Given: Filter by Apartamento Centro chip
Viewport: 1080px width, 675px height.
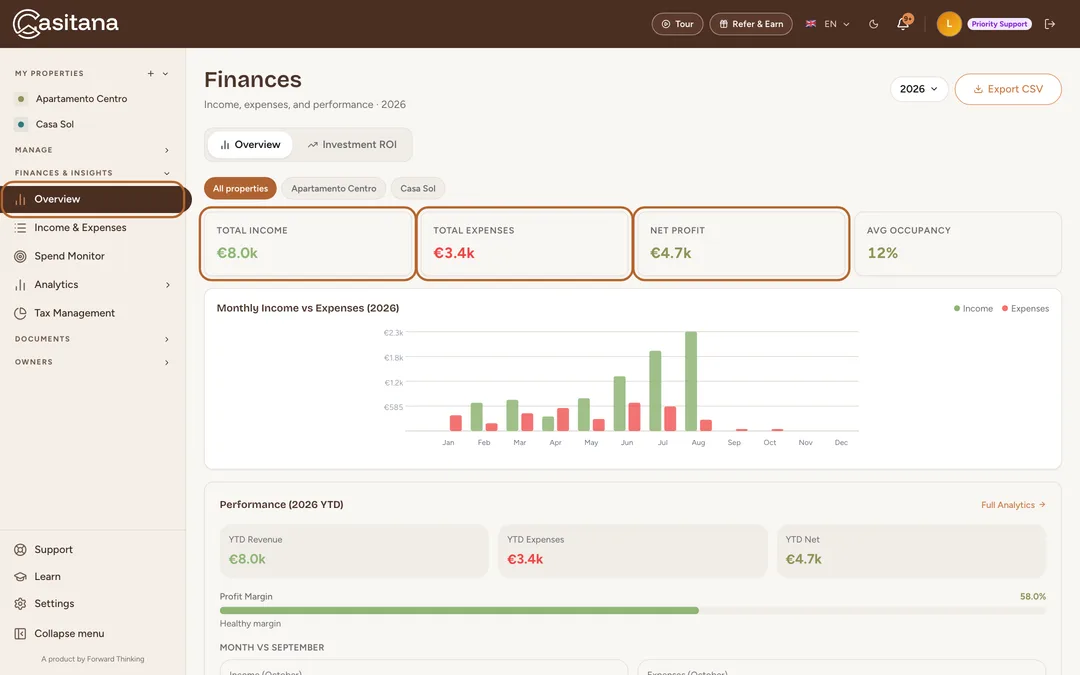Looking at the screenshot, I should pos(333,188).
